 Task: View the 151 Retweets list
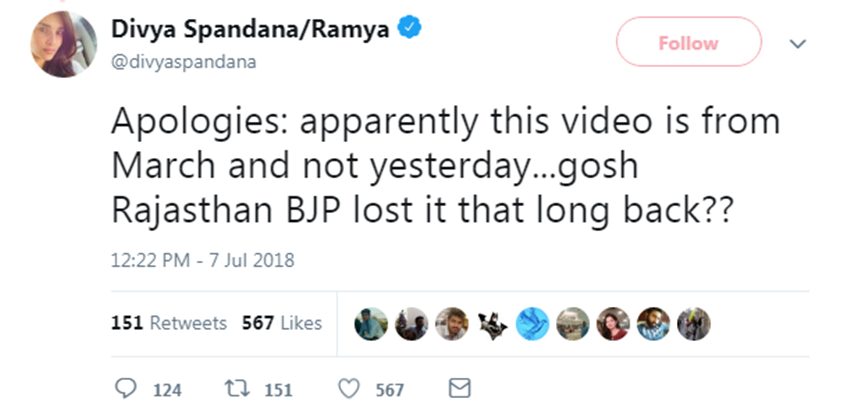point(168,323)
